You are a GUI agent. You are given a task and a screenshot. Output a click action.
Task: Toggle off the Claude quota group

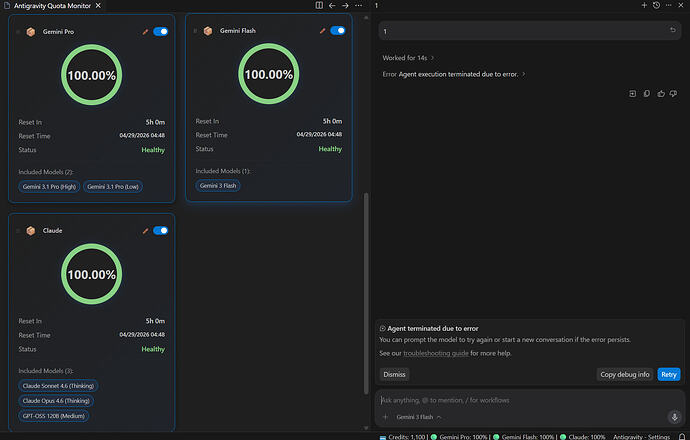(x=161, y=231)
